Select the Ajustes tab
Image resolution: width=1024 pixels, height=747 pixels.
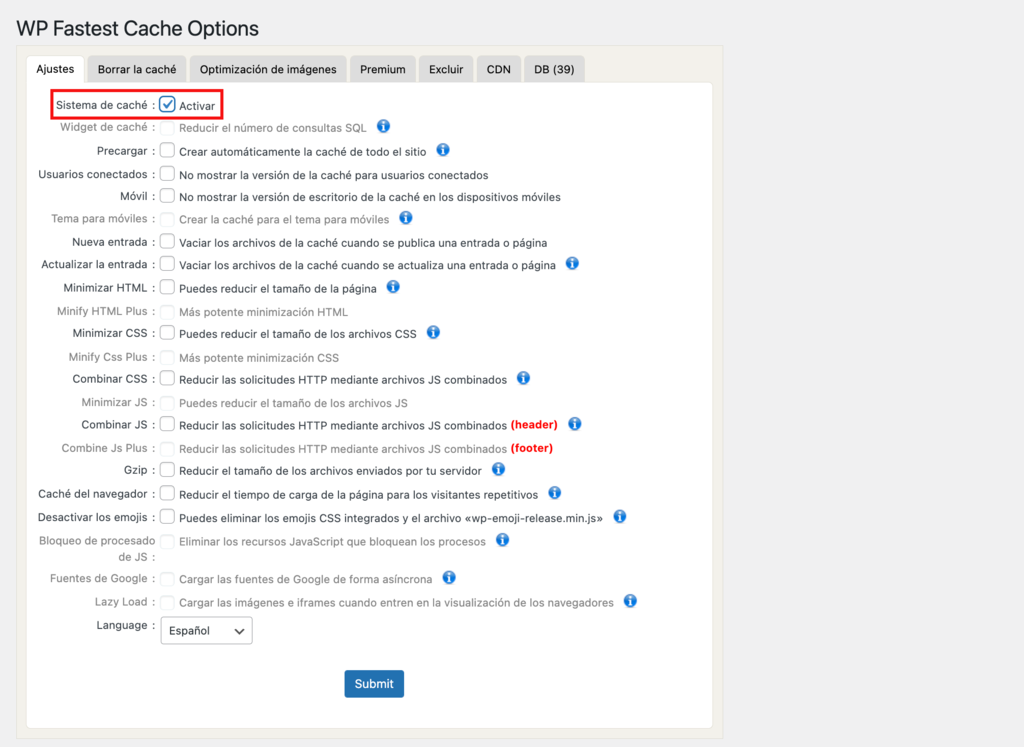click(55, 69)
